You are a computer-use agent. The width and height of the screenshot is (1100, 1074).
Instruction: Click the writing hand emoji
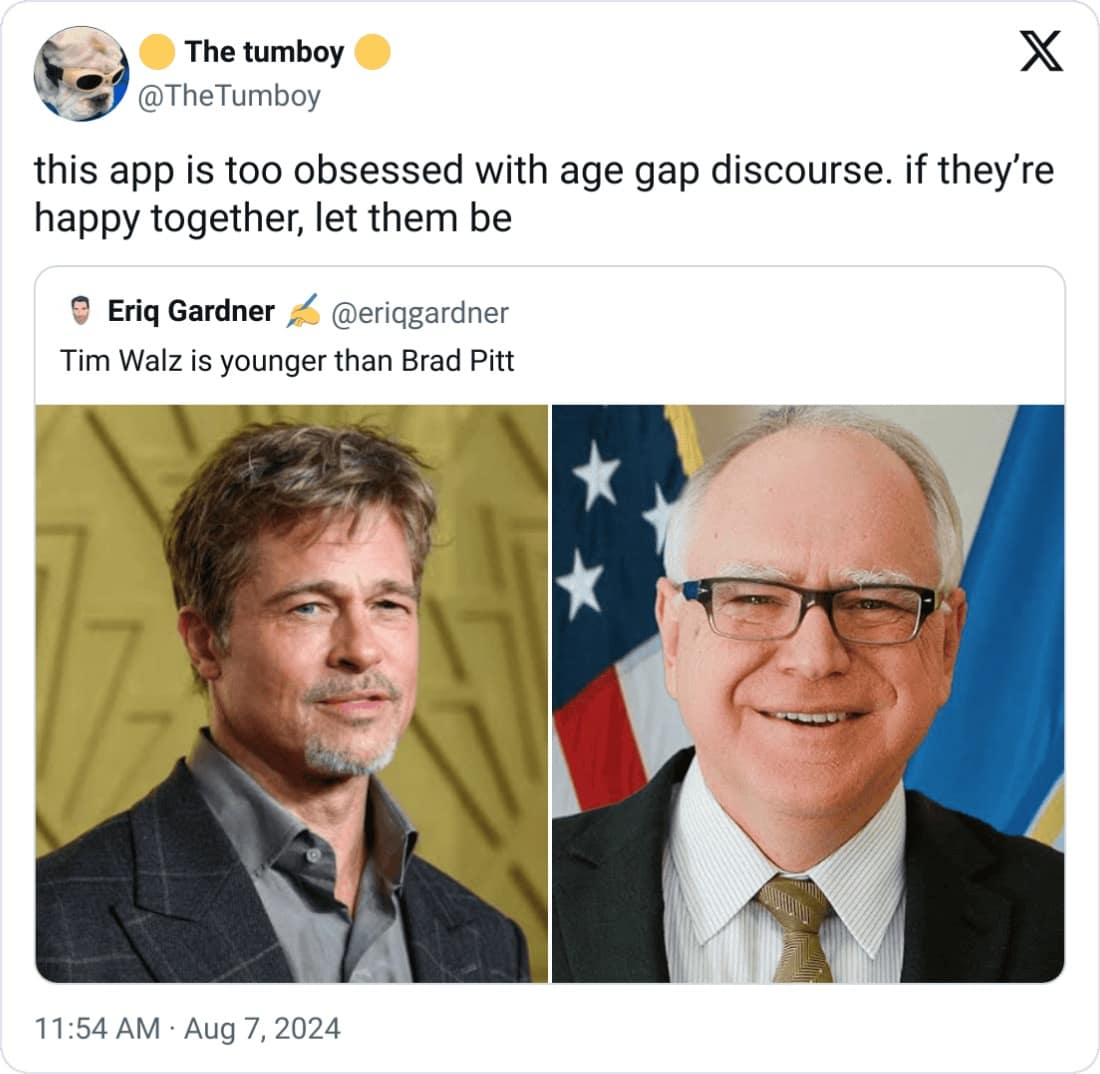[x=303, y=312]
